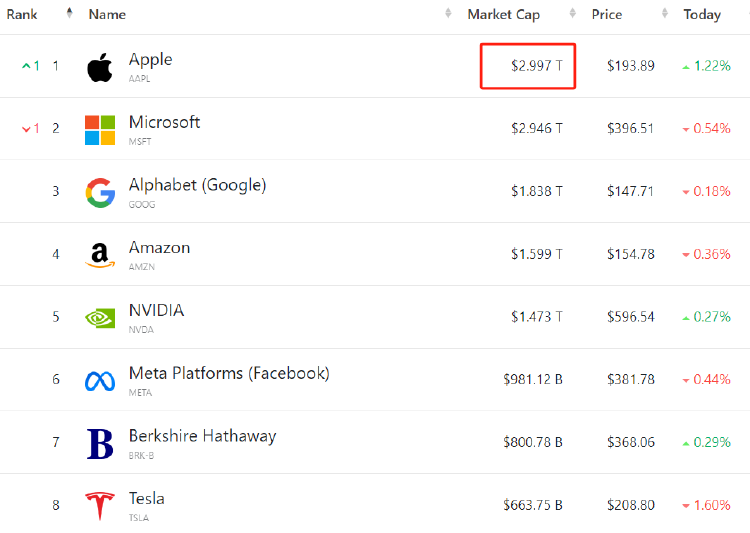Open Meta Platforms (Facebook) link
The height and width of the screenshot is (533, 750).
pos(229,373)
